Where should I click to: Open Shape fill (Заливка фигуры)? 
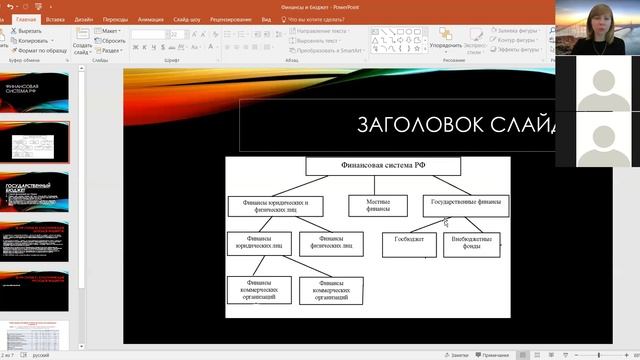click(x=515, y=31)
